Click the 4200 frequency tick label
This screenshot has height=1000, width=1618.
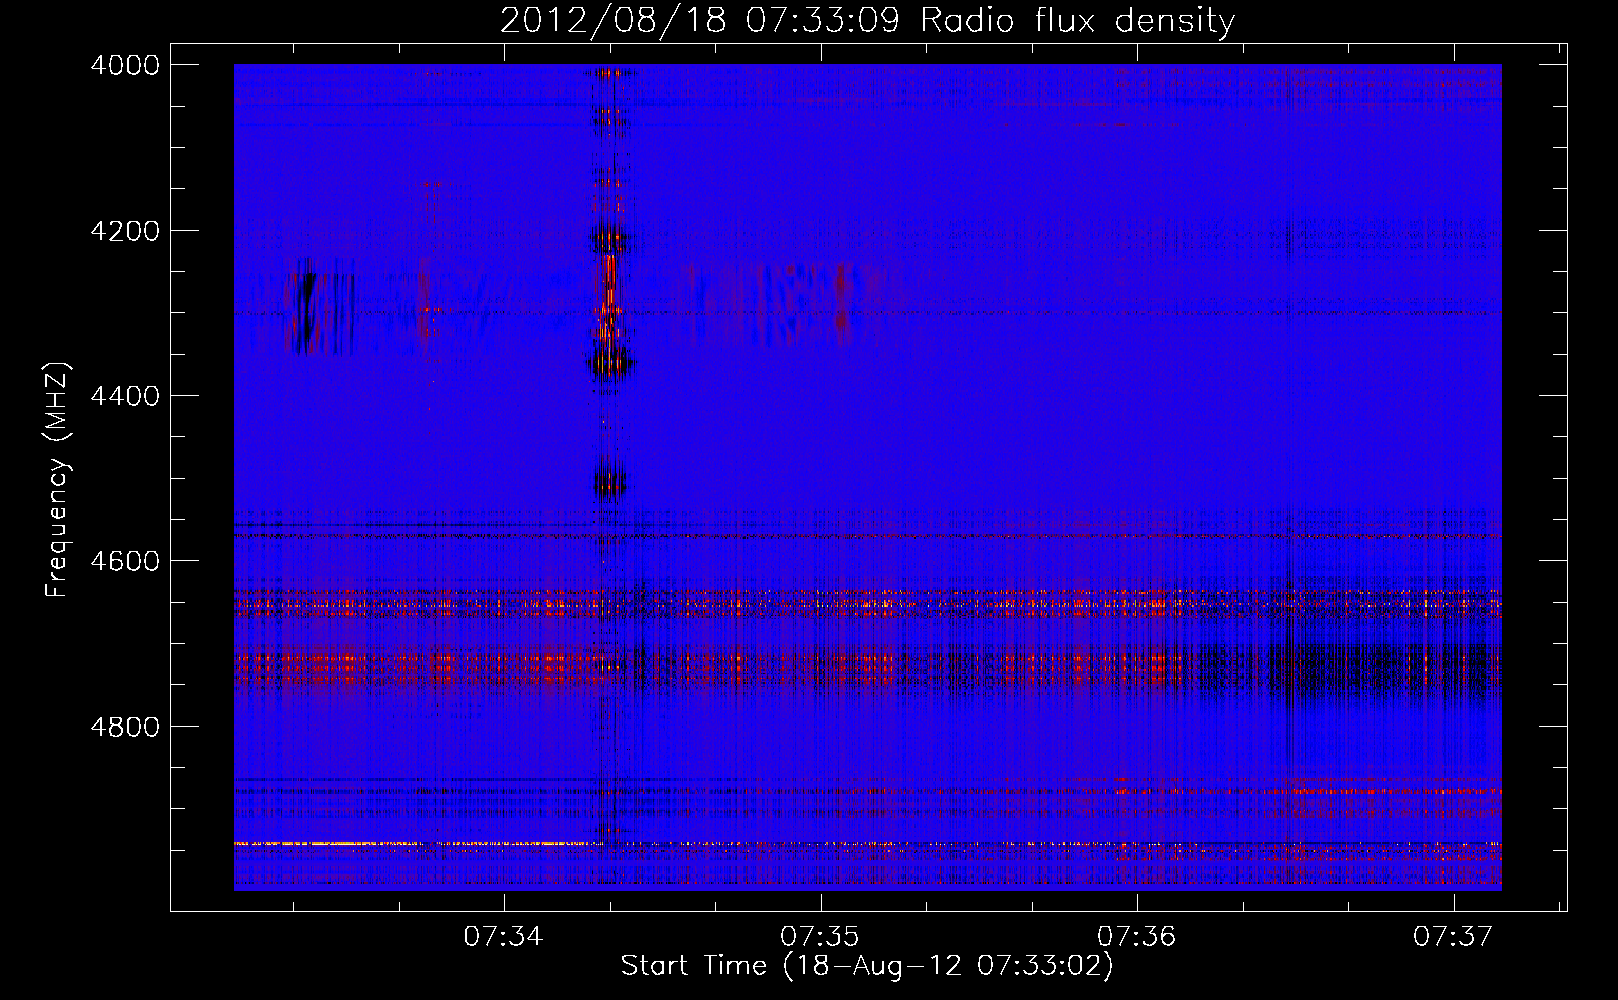click(x=125, y=231)
